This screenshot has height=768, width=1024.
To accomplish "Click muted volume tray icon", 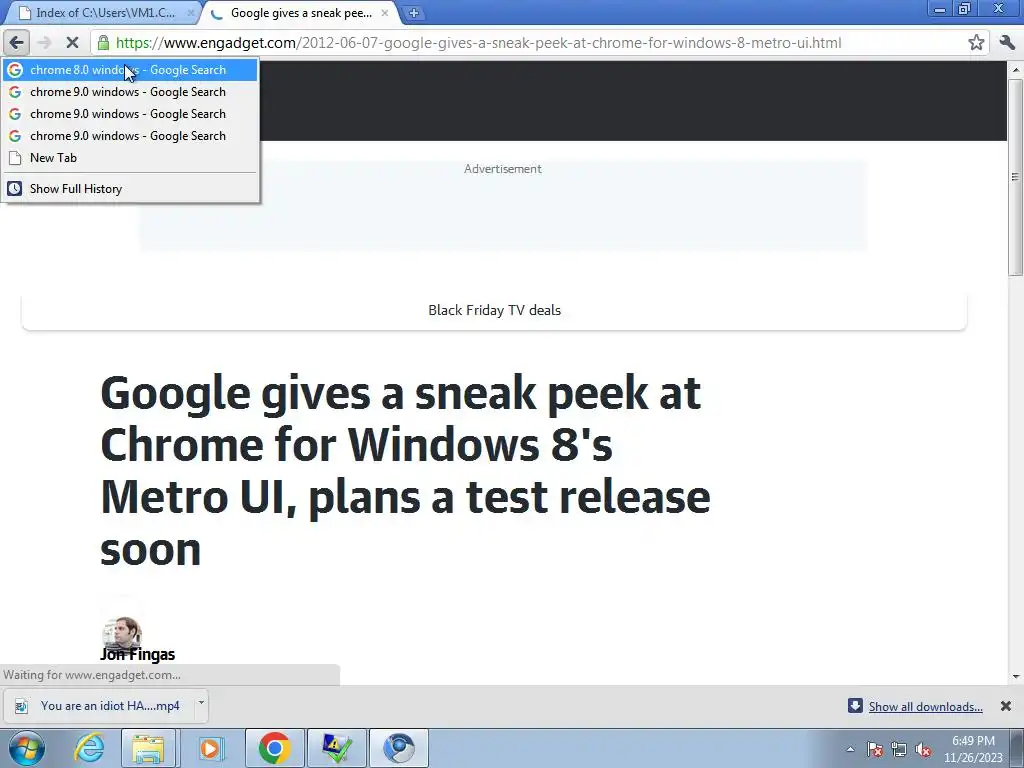I will click(x=923, y=749).
